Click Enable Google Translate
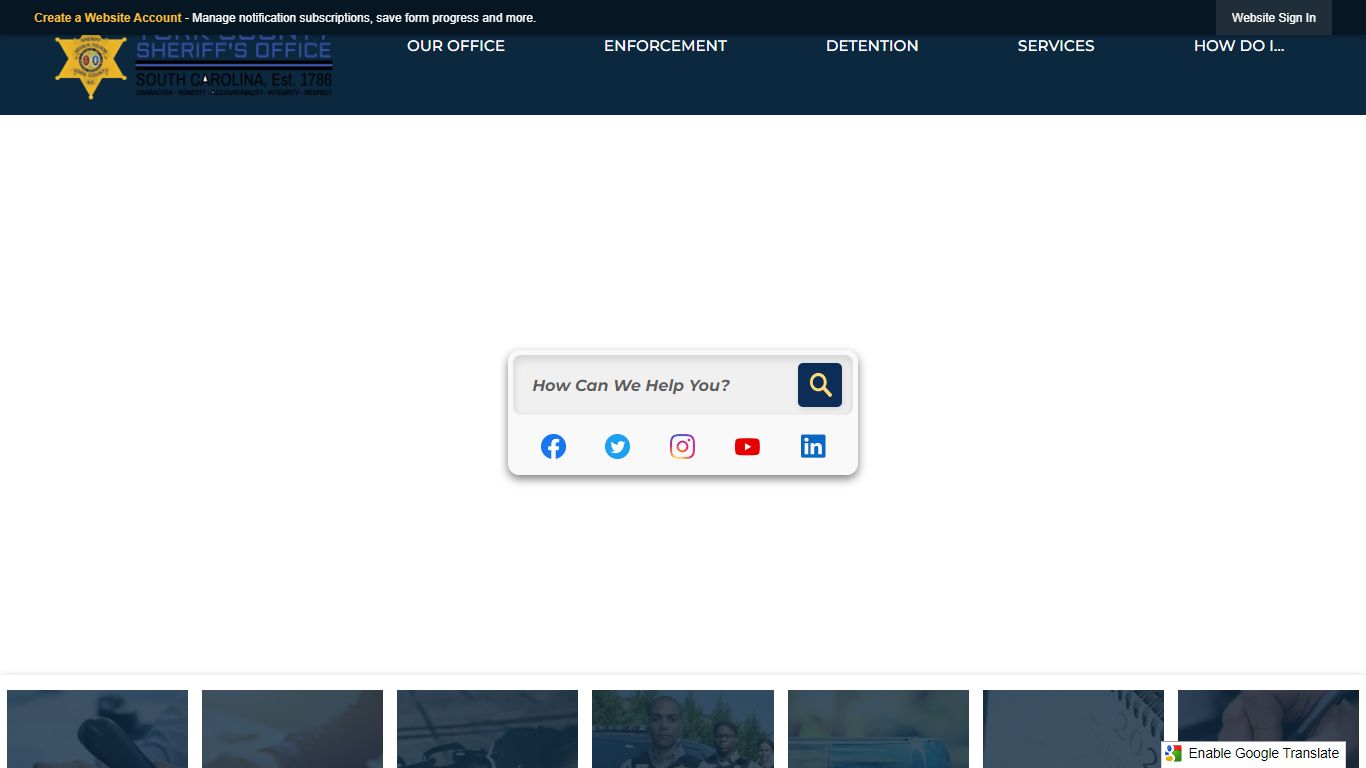The image size is (1366, 768). tap(1263, 753)
